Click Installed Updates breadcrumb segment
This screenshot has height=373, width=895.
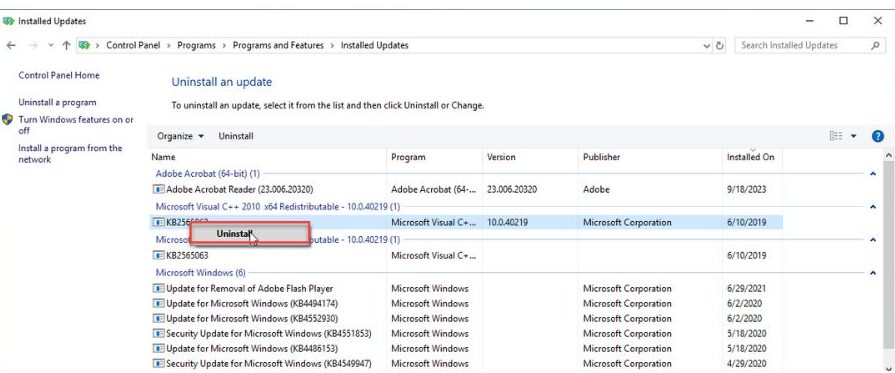click(374, 45)
